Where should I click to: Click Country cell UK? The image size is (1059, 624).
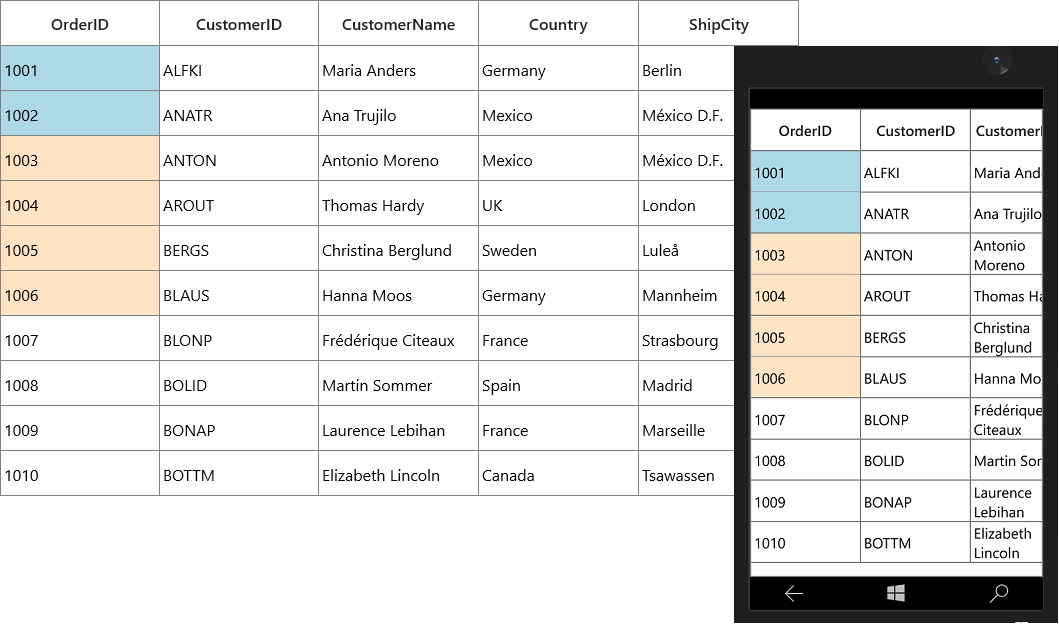click(559, 204)
